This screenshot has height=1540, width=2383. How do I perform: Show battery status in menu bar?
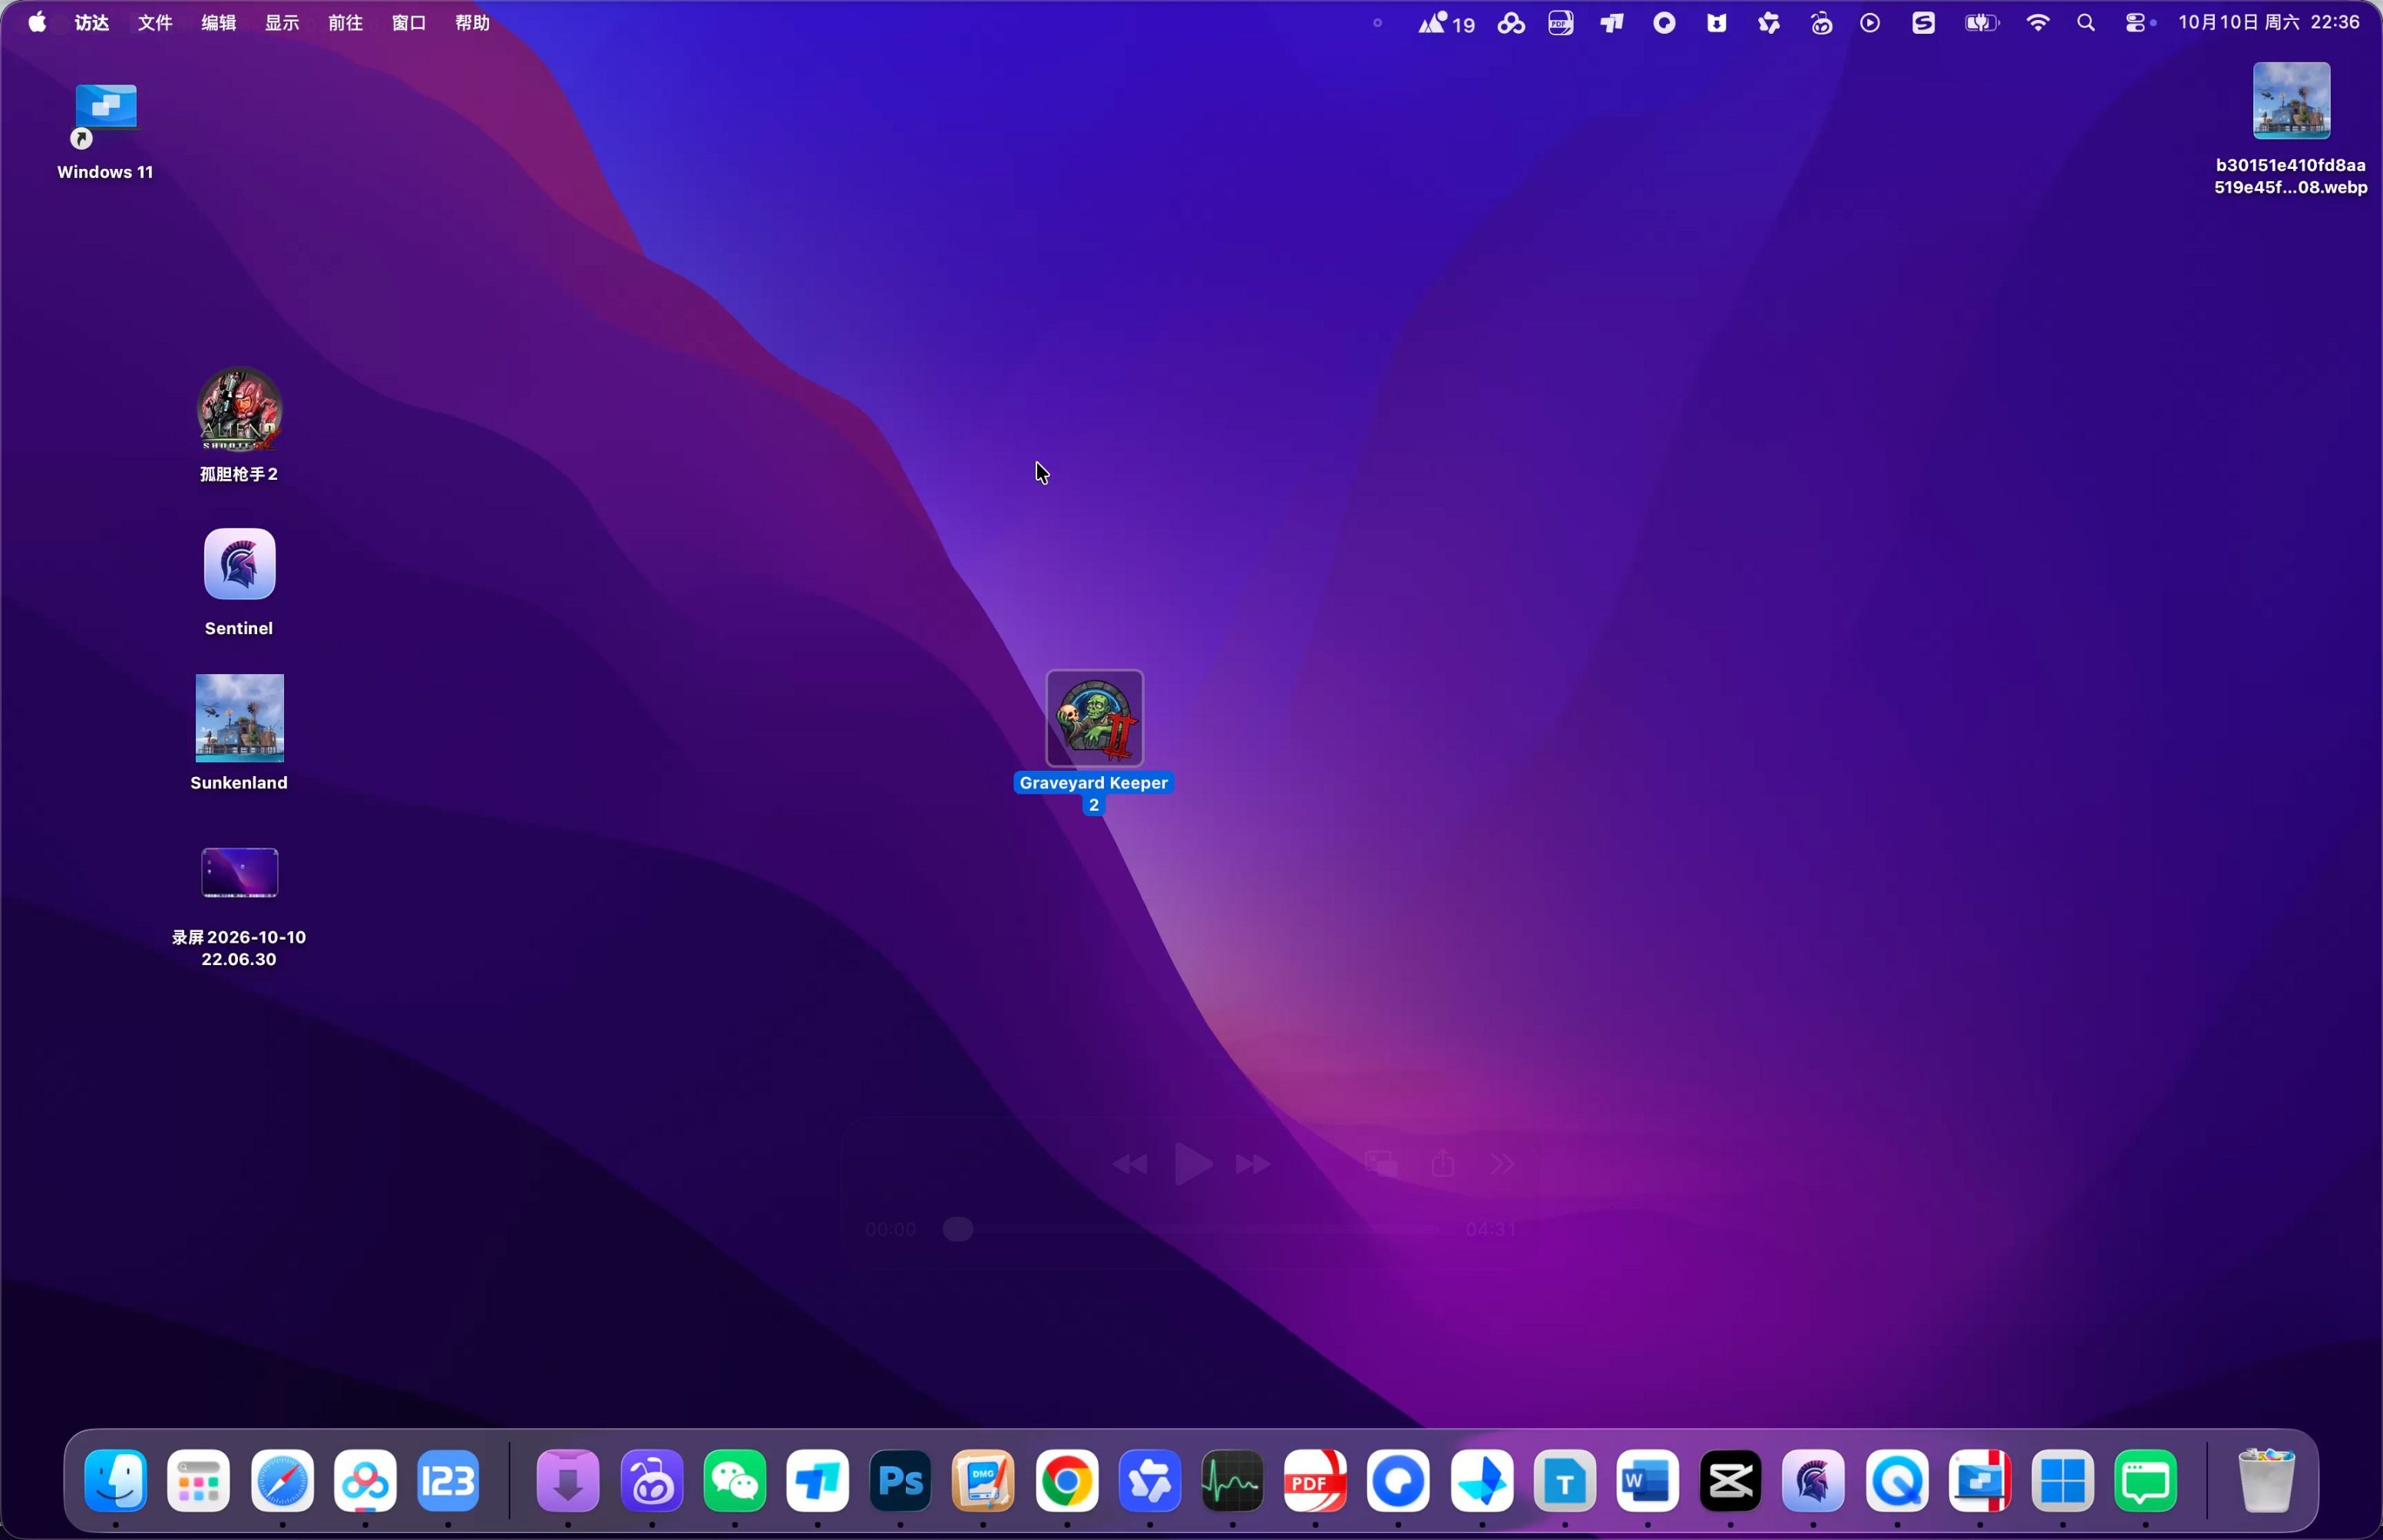point(1981,22)
